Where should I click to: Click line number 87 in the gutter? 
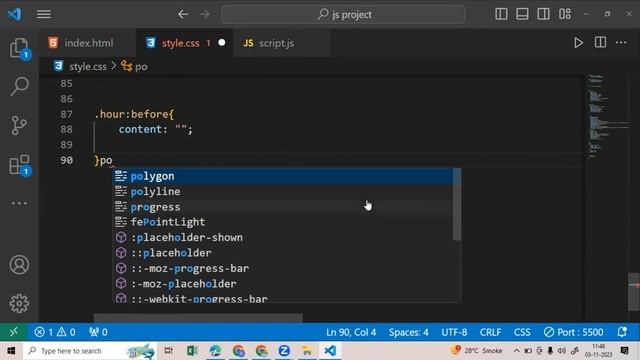coord(67,114)
